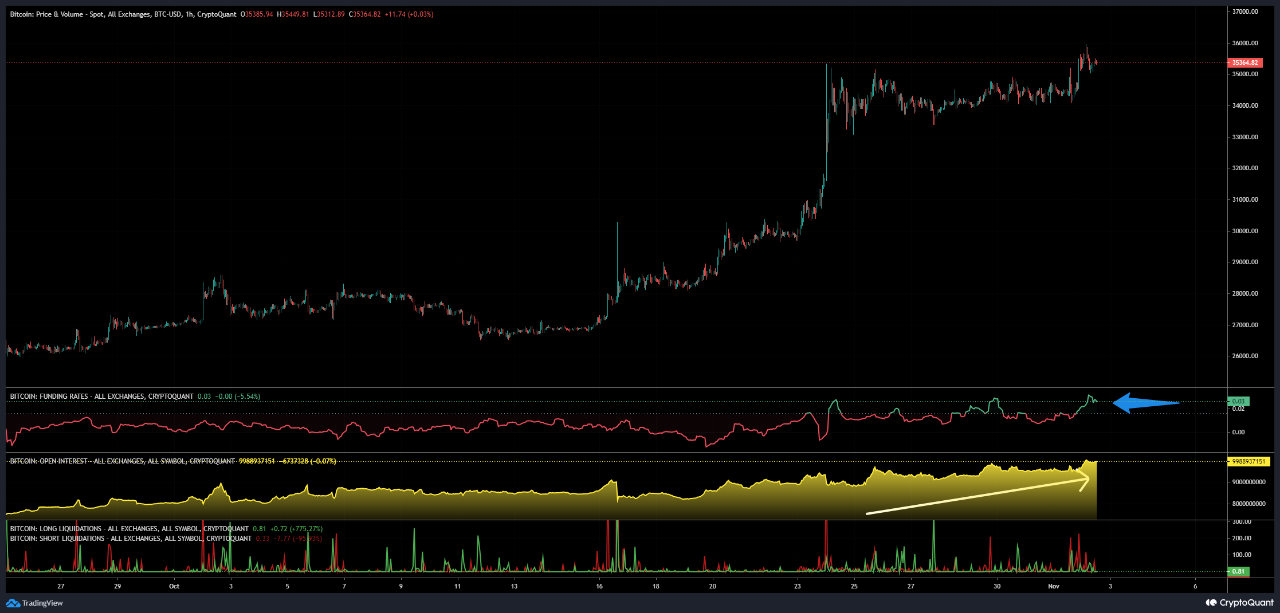The width and height of the screenshot is (1280, 613).
Task: Expand the Open Interest pane legend
Action: coord(110,462)
